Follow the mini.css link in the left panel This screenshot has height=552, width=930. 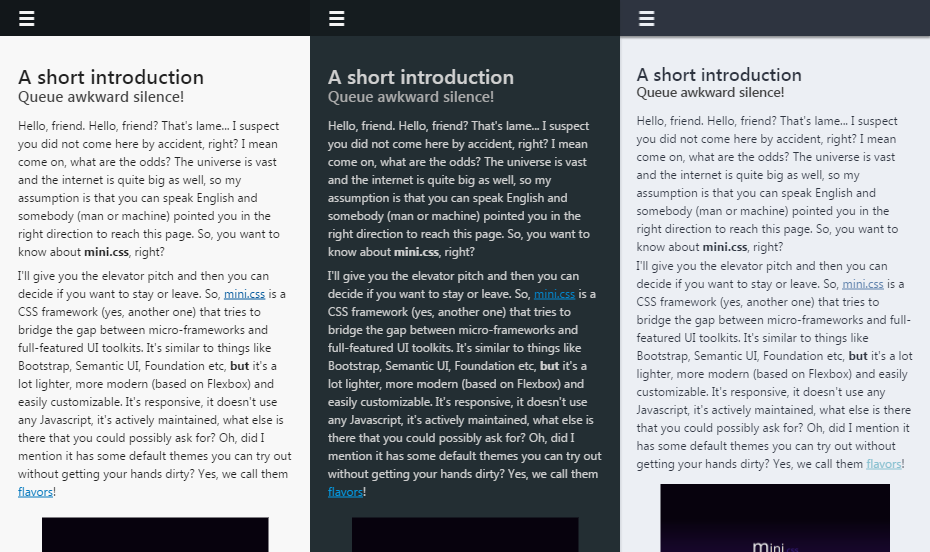coord(244,294)
